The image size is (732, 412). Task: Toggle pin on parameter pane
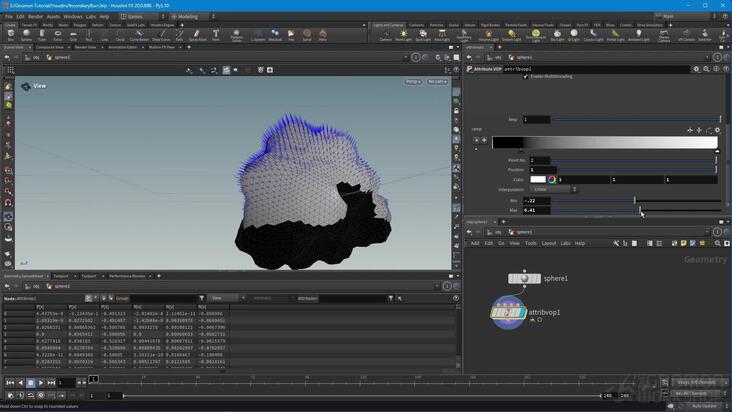pos(717,57)
